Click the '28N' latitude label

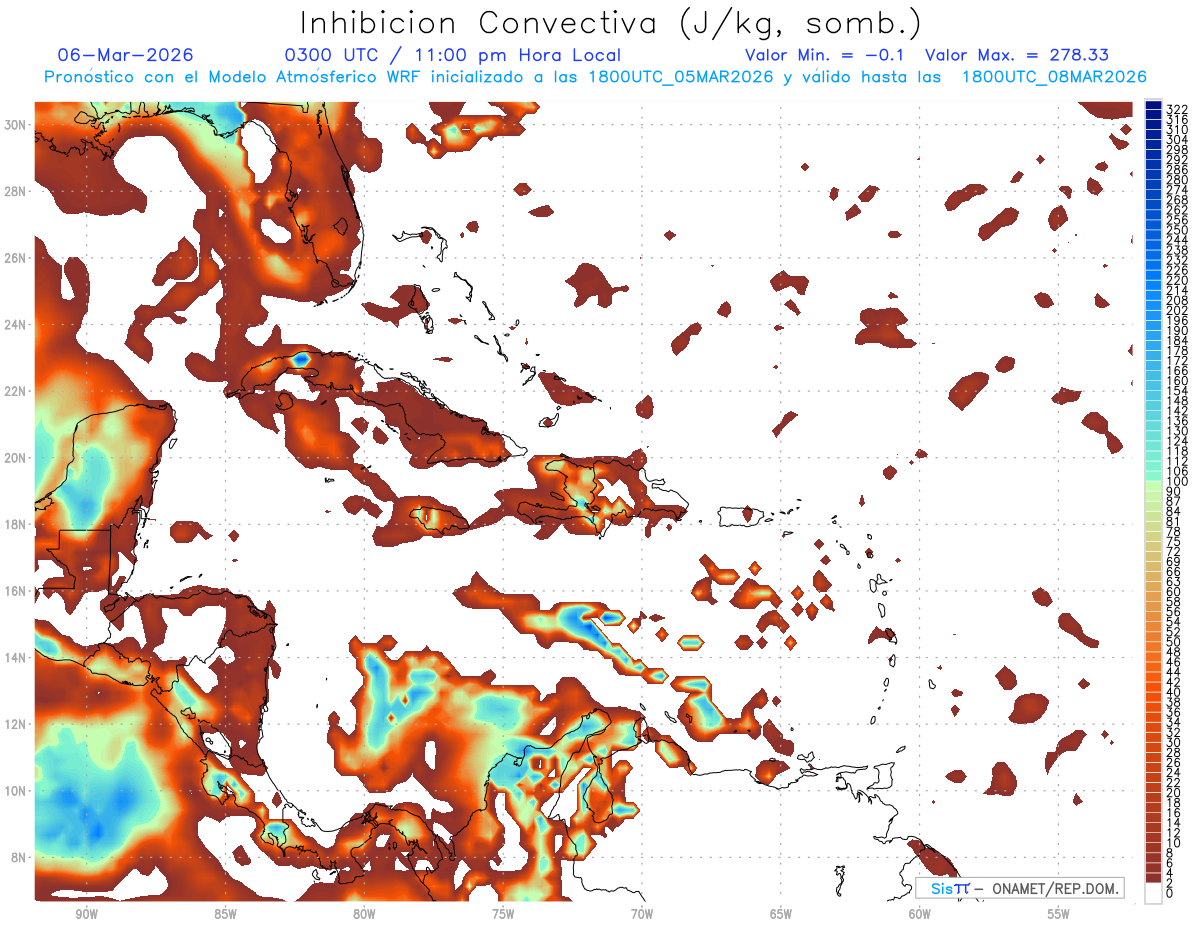(x=16, y=191)
